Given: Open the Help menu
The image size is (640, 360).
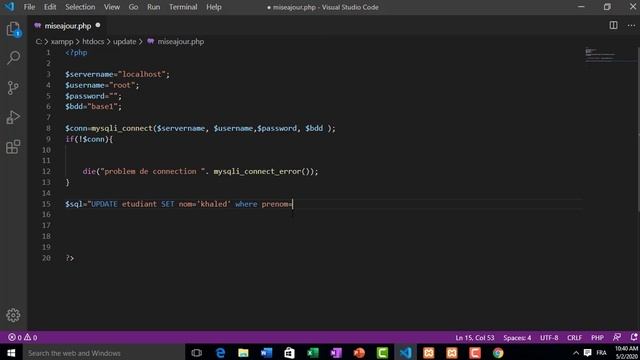Looking at the screenshot, I should pyautogui.click(x=213, y=7).
